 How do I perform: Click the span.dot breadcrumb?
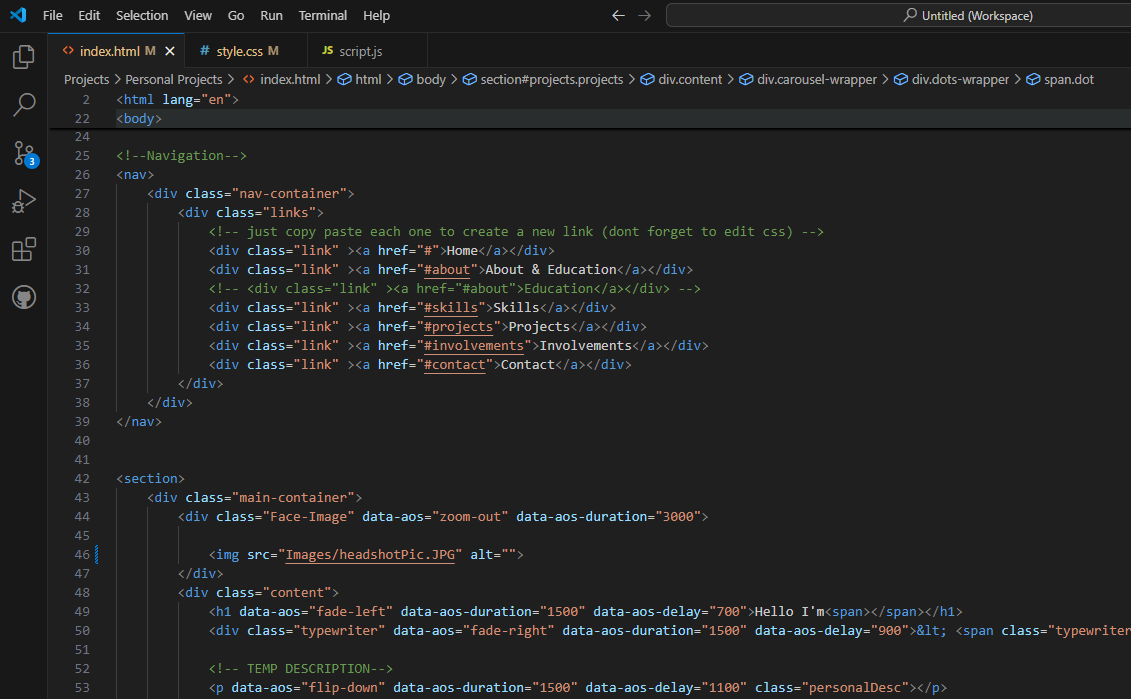click(x=1060, y=79)
